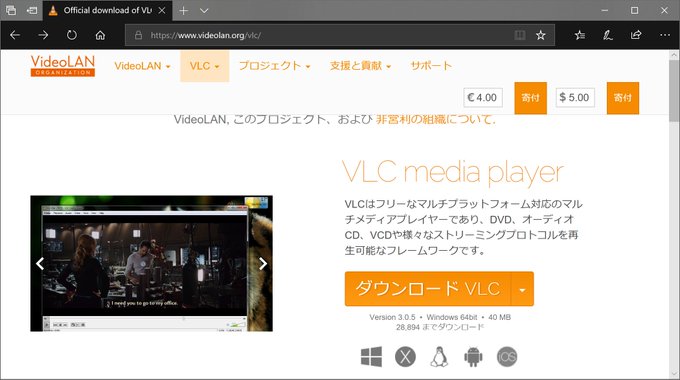Show the tabs you've set aside

pyautogui.click(x=11, y=10)
